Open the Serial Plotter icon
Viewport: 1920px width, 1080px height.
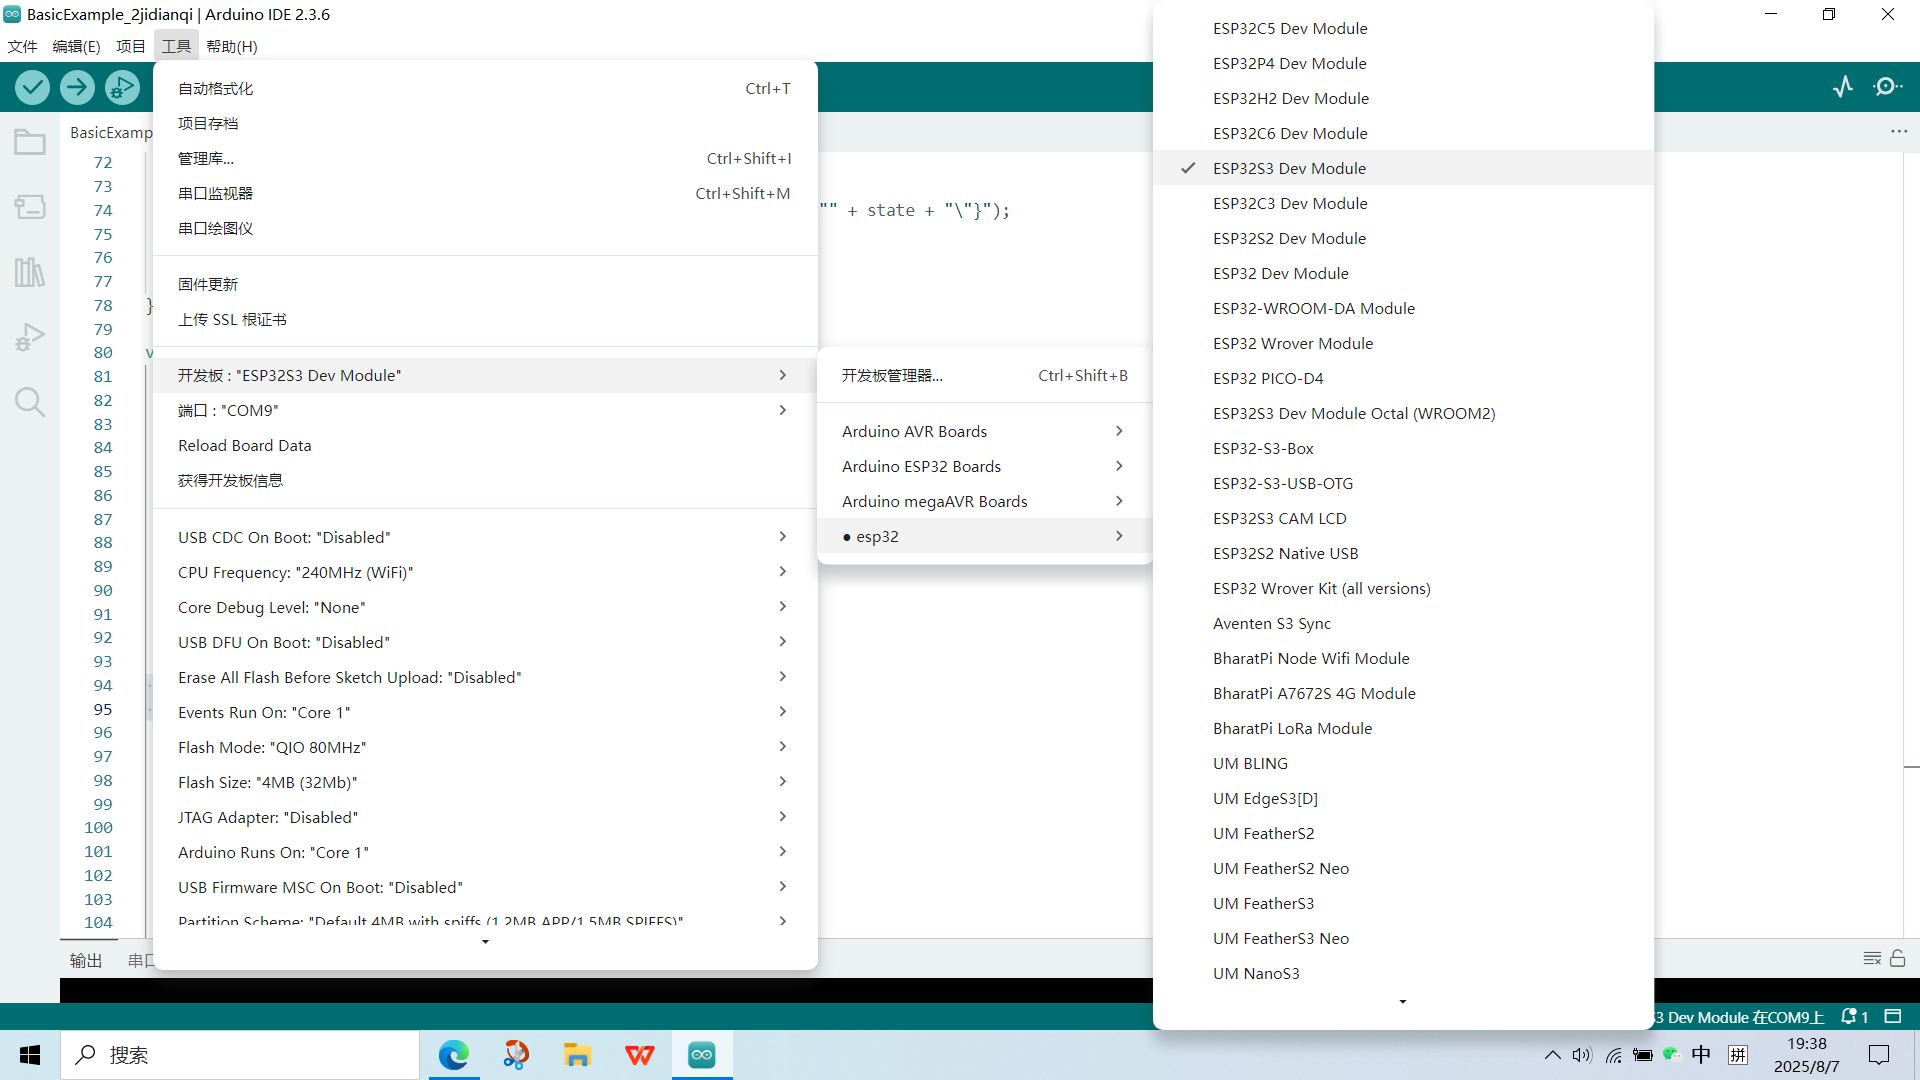tap(1843, 87)
